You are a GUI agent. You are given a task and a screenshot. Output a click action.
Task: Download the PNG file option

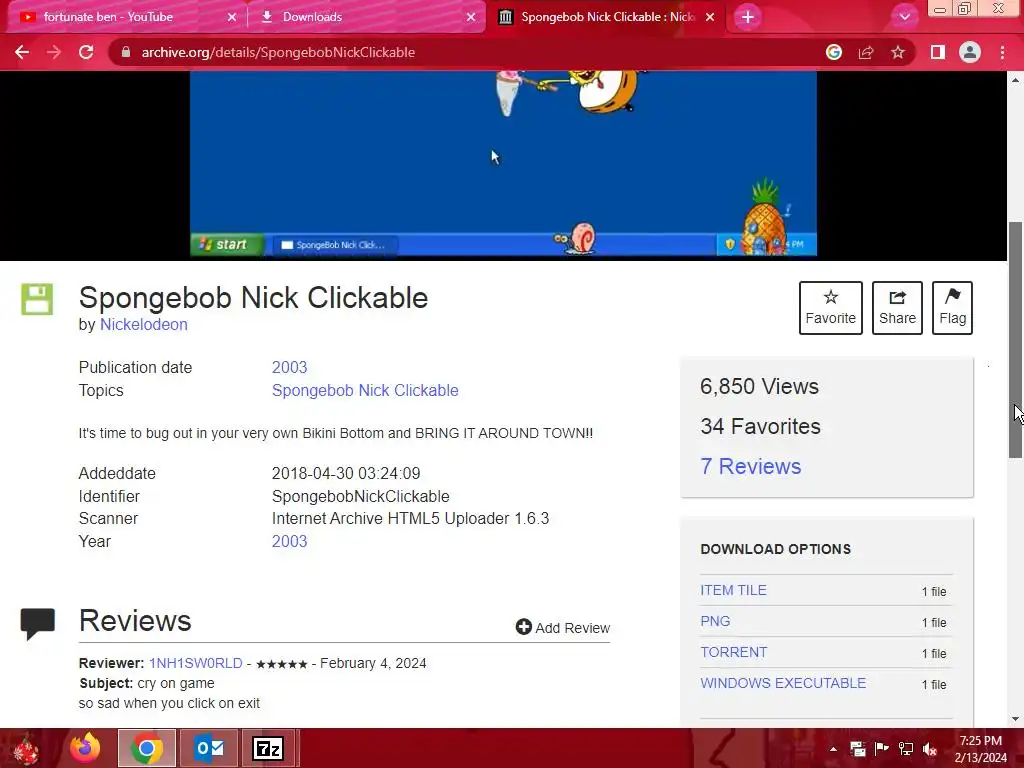click(715, 621)
